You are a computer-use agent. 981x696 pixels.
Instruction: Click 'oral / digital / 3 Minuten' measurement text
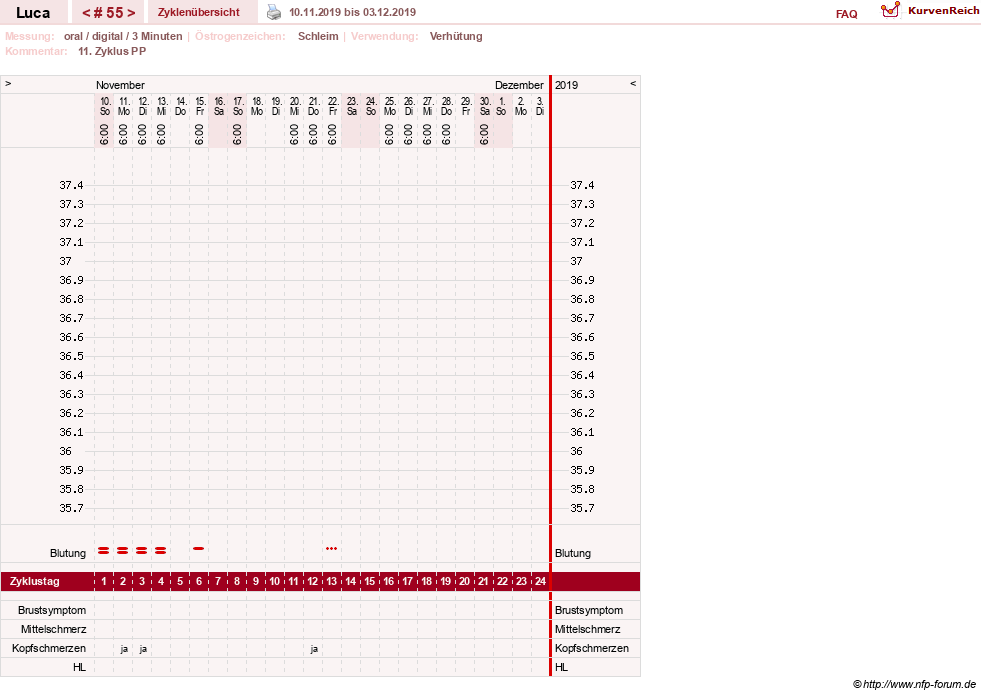tap(123, 36)
